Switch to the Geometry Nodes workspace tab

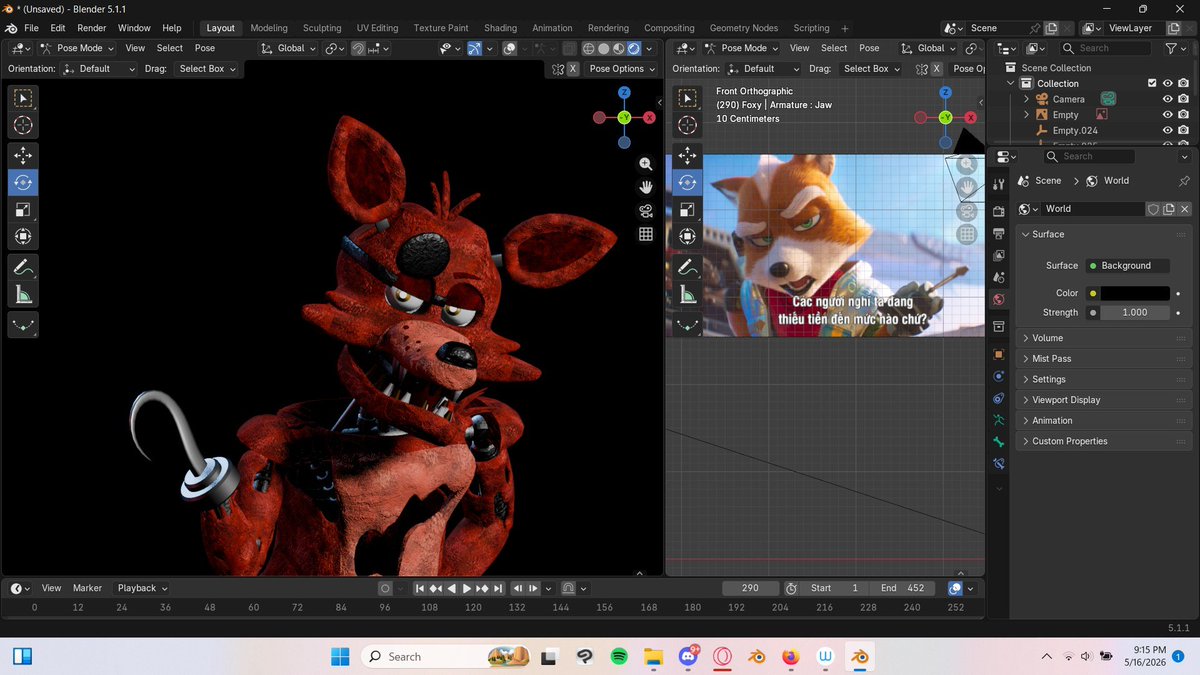coord(743,28)
